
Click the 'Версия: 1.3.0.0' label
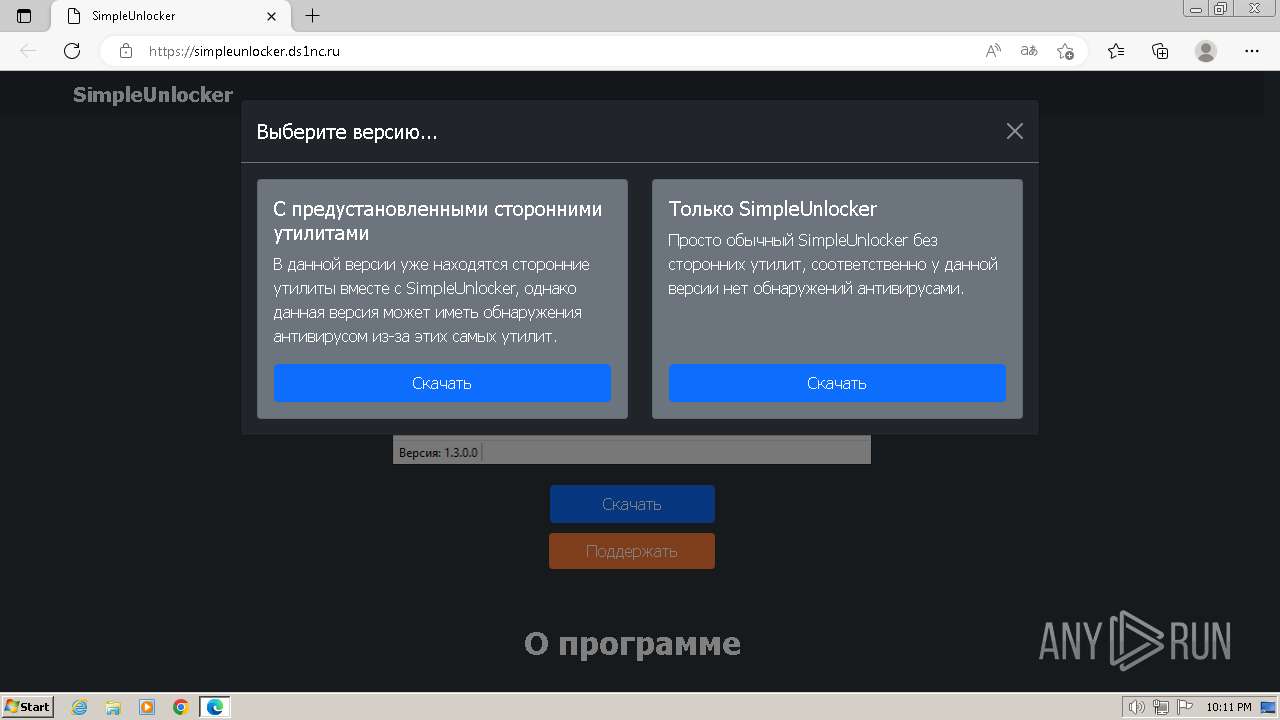438,453
